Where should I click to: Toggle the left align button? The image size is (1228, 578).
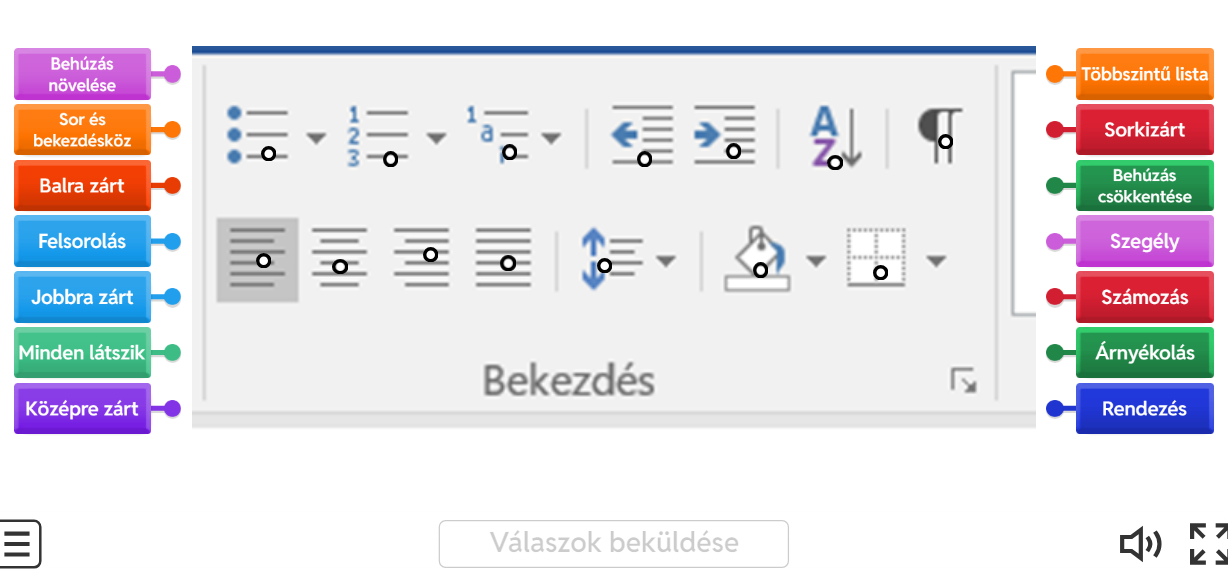[258, 260]
